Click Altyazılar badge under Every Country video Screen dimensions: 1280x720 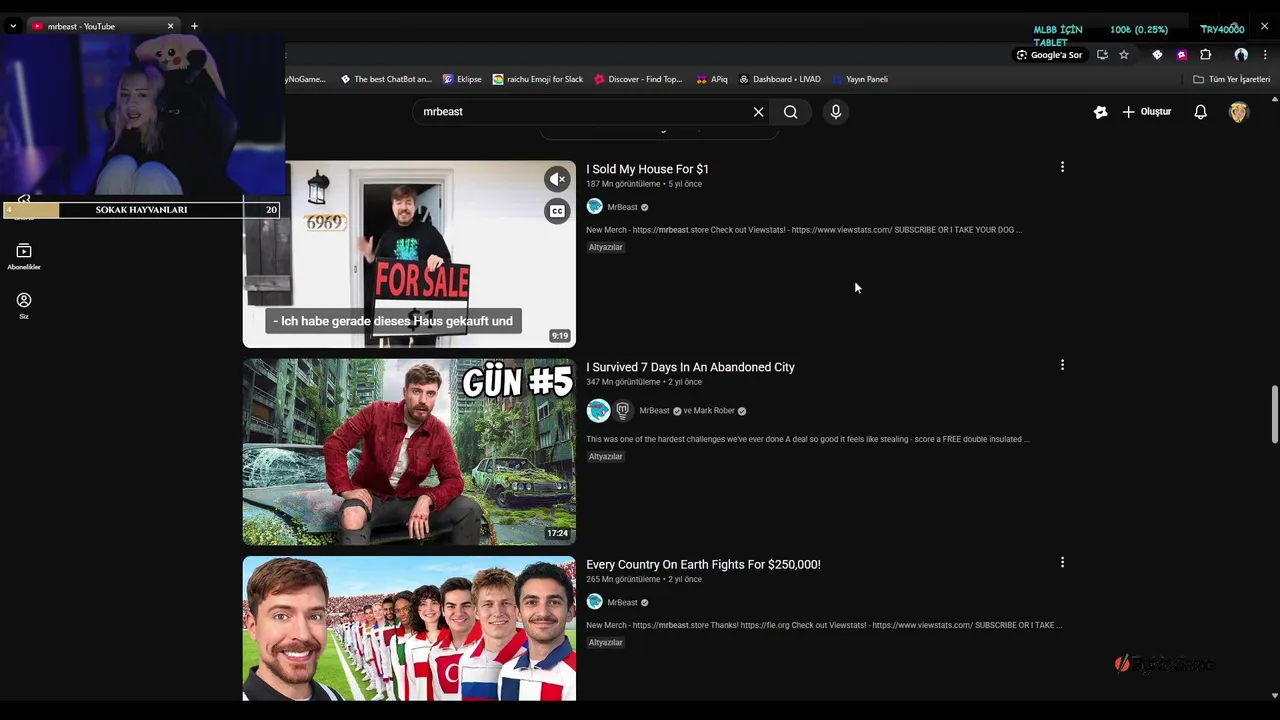point(605,642)
